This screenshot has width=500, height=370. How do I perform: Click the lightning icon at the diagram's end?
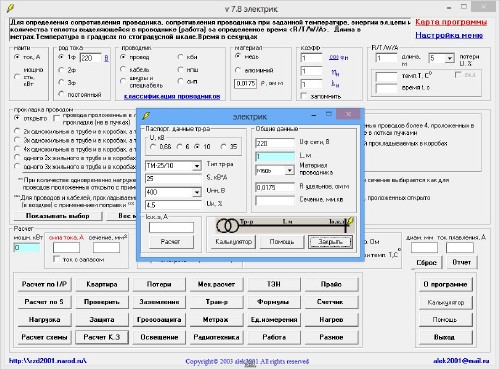(350, 221)
